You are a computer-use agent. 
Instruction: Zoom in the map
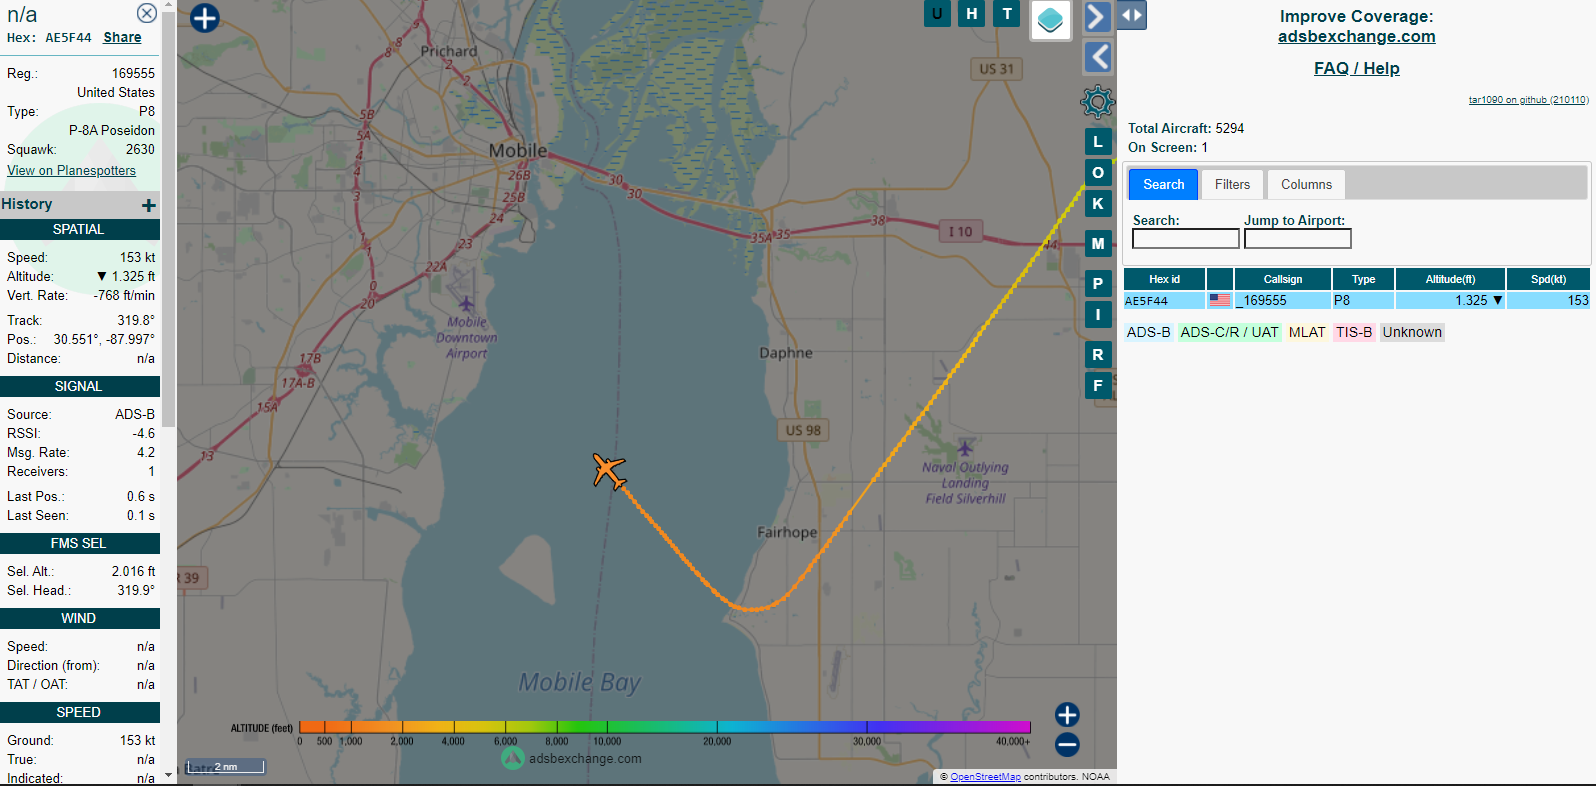1067,714
